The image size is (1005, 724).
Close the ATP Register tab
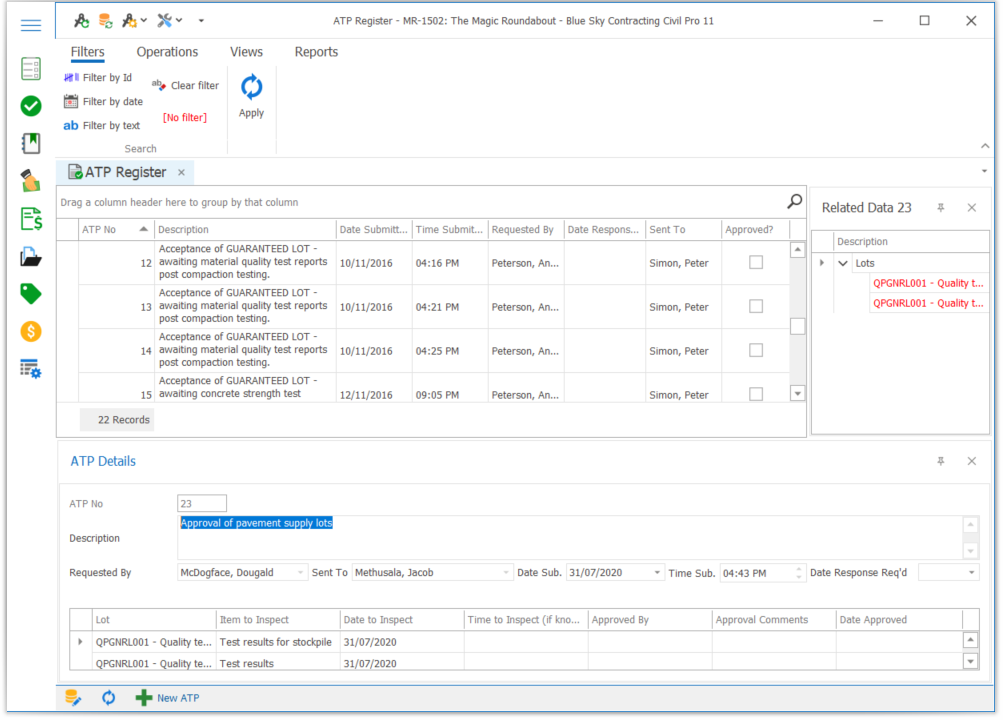[181, 172]
